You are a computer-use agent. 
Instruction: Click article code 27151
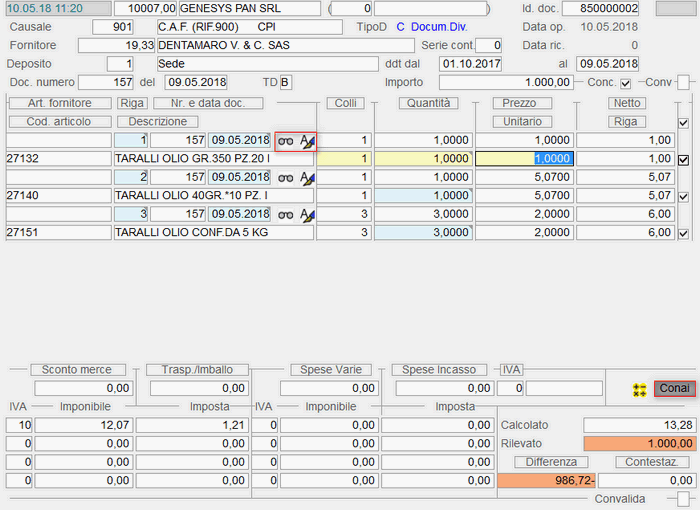[x=58, y=233]
